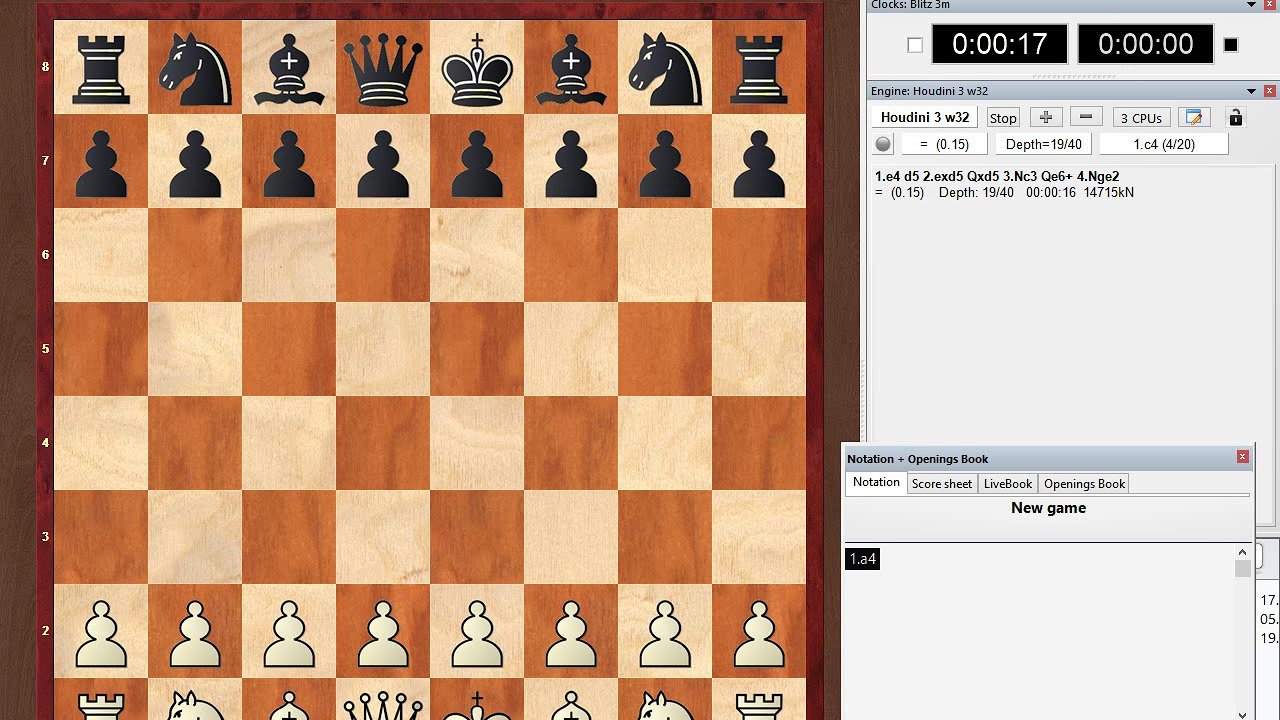1280x720 pixels.
Task: Click the notation scrollbar up arrow
Action: click(x=1242, y=552)
